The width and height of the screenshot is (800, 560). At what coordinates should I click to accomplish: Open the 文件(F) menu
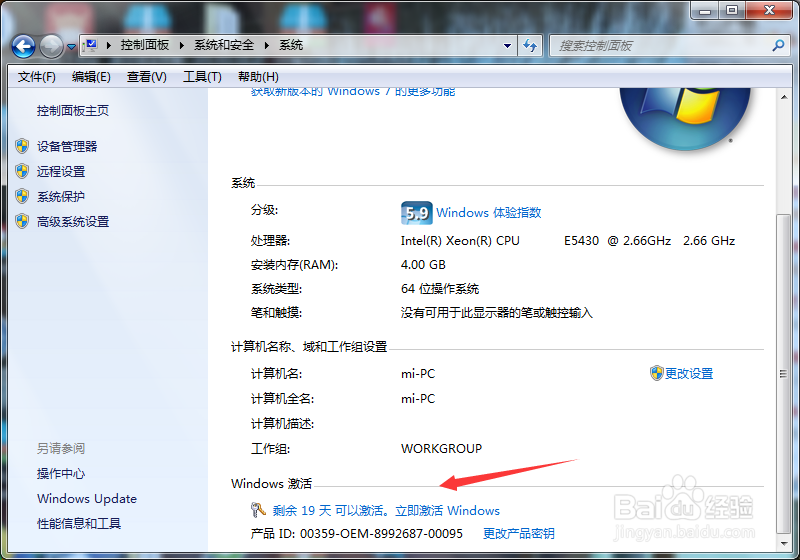tap(36, 77)
